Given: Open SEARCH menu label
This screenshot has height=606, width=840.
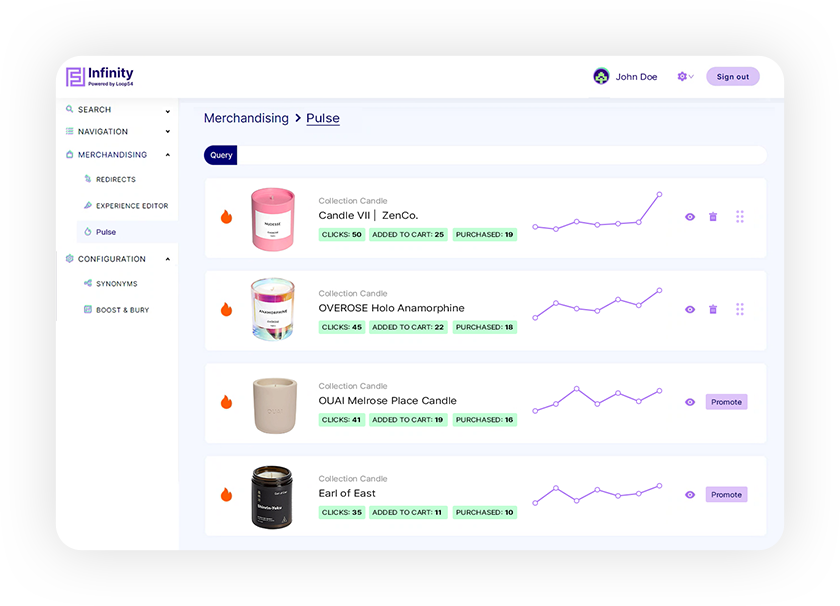Looking at the screenshot, I should [x=94, y=109].
